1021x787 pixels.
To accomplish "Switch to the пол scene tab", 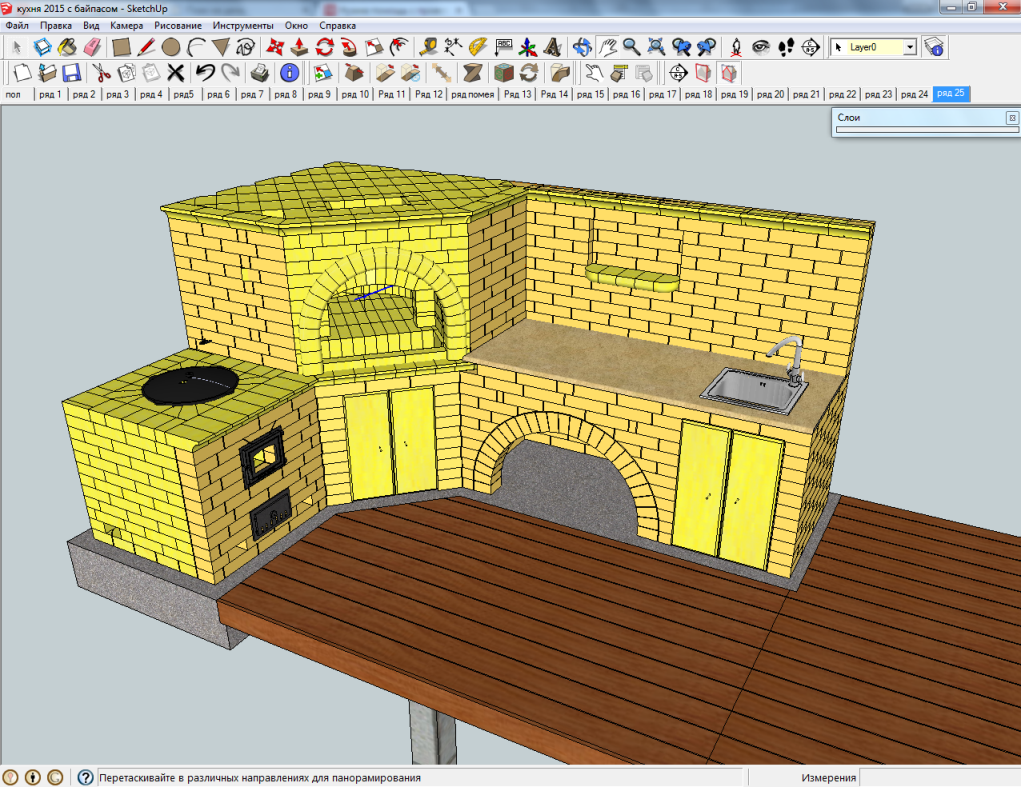I will (x=13, y=94).
